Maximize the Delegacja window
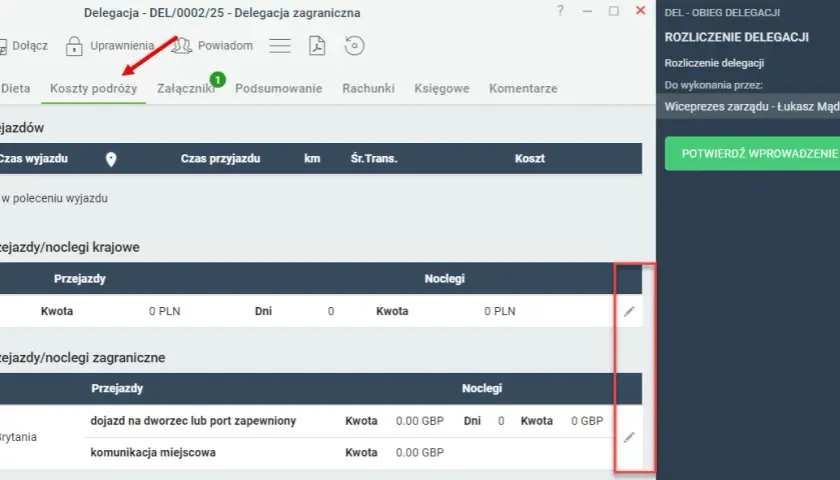This screenshot has width=840, height=480. [613, 11]
